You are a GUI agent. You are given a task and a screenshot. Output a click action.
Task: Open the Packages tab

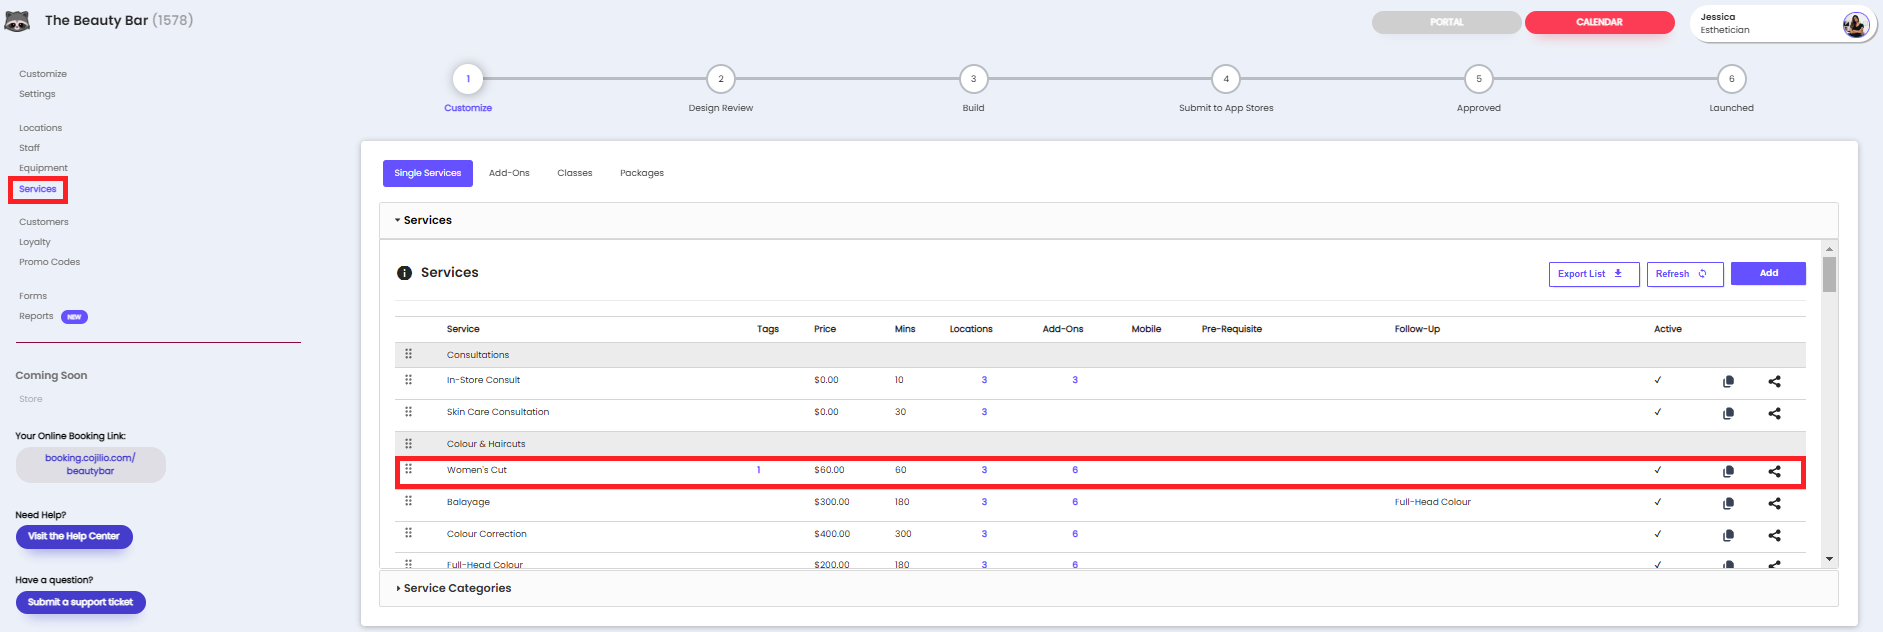[x=642, y=173]
